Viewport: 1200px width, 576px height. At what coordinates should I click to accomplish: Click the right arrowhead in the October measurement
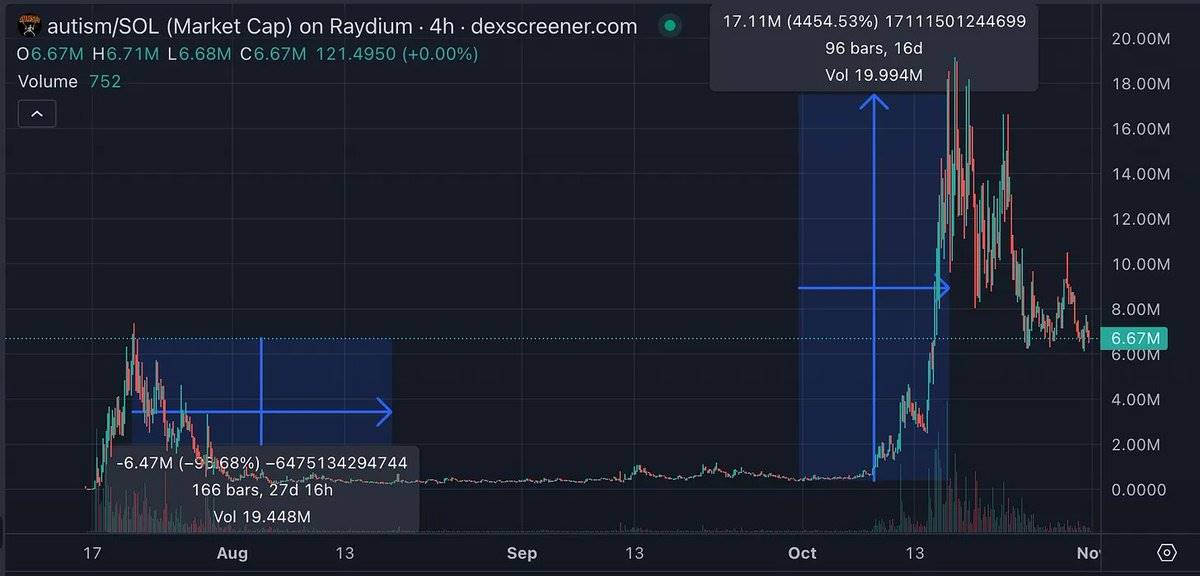(942, 288)
